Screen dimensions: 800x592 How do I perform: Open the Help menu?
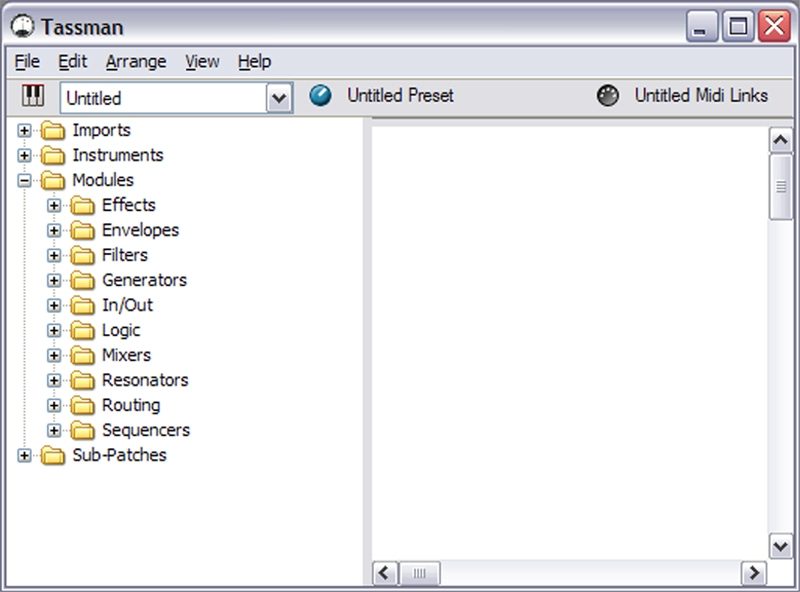(x=254, y=62)
